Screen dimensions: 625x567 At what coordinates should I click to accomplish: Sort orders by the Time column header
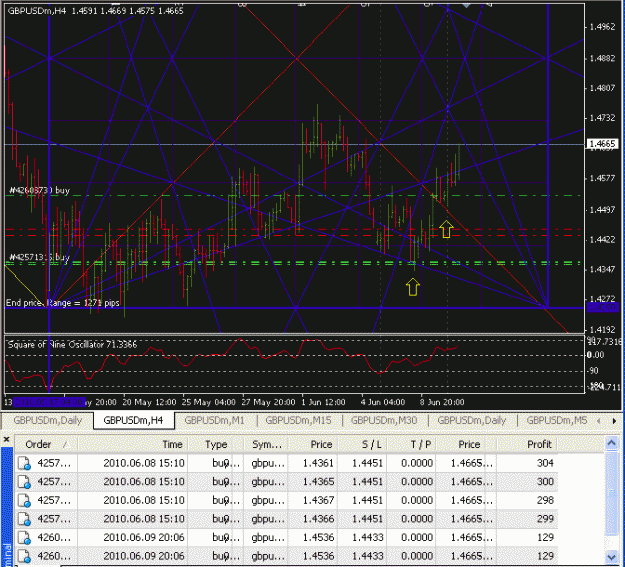pyautogui.click(x=133, y=444)
